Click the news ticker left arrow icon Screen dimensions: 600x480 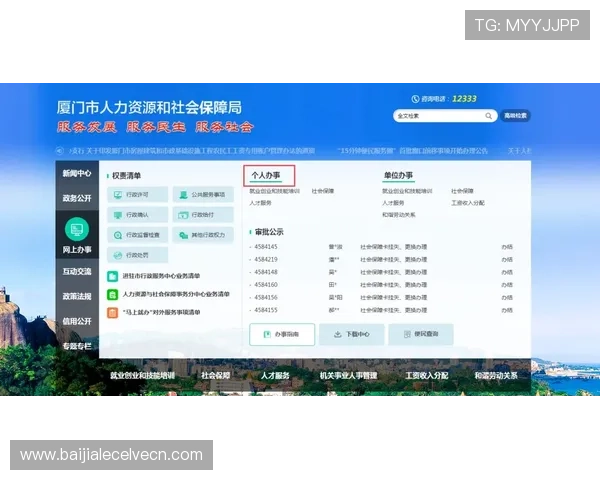(x=59, y=151)
